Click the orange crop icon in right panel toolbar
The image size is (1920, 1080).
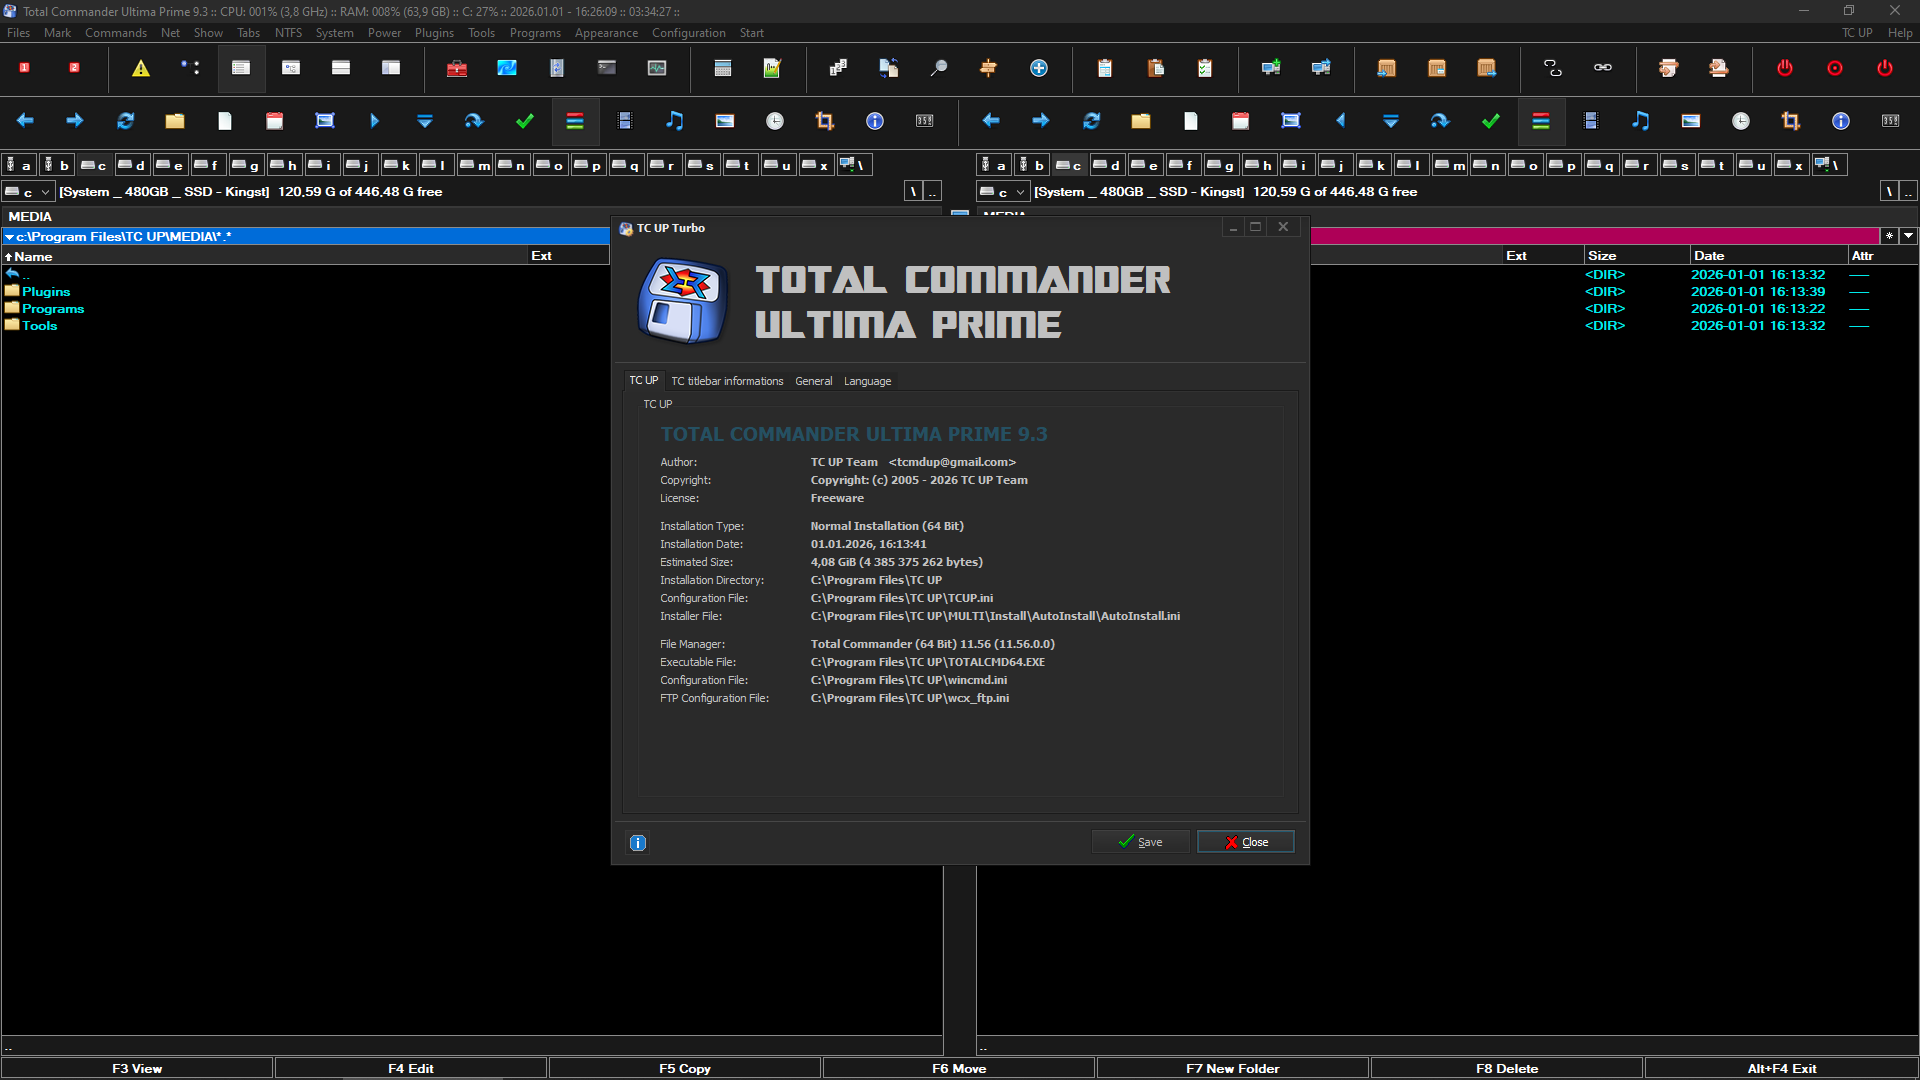(x=1790, y=121)
